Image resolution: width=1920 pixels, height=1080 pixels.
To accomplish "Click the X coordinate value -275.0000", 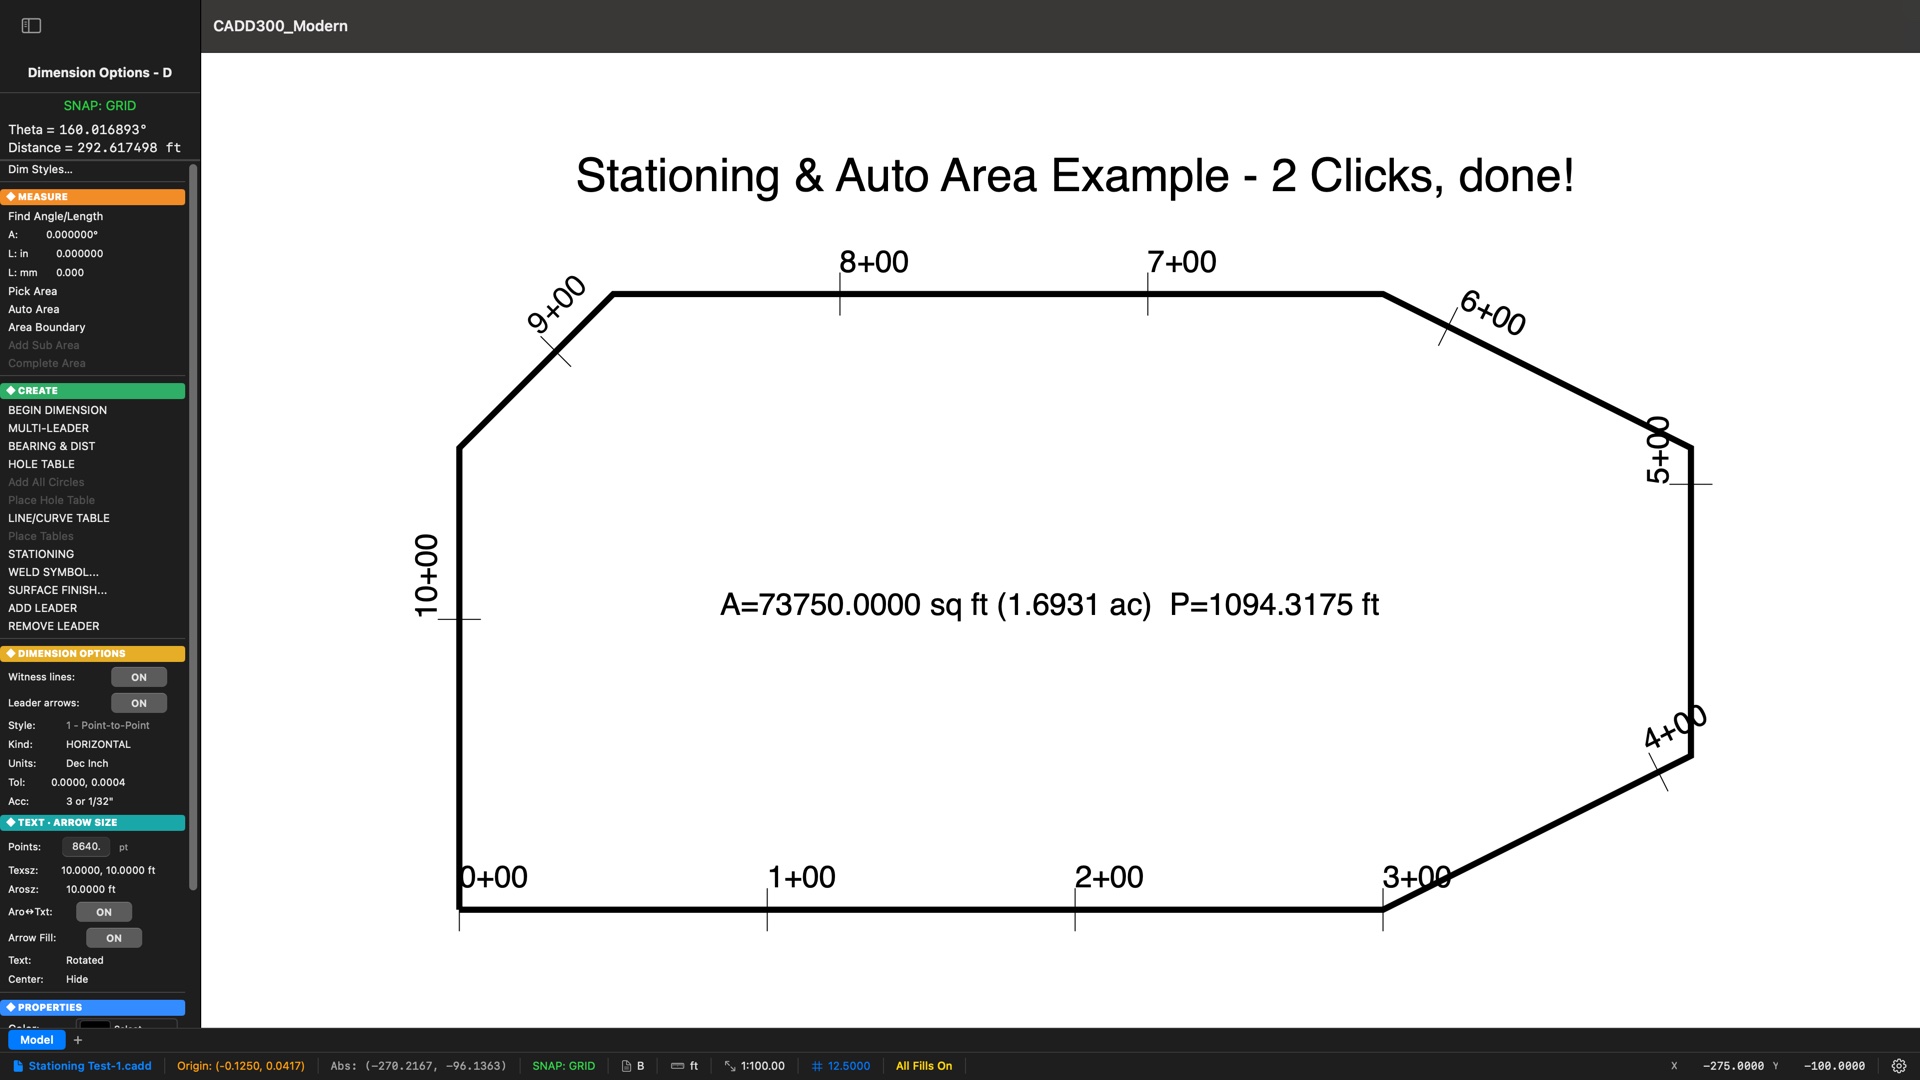I will coord(1733,1066).
